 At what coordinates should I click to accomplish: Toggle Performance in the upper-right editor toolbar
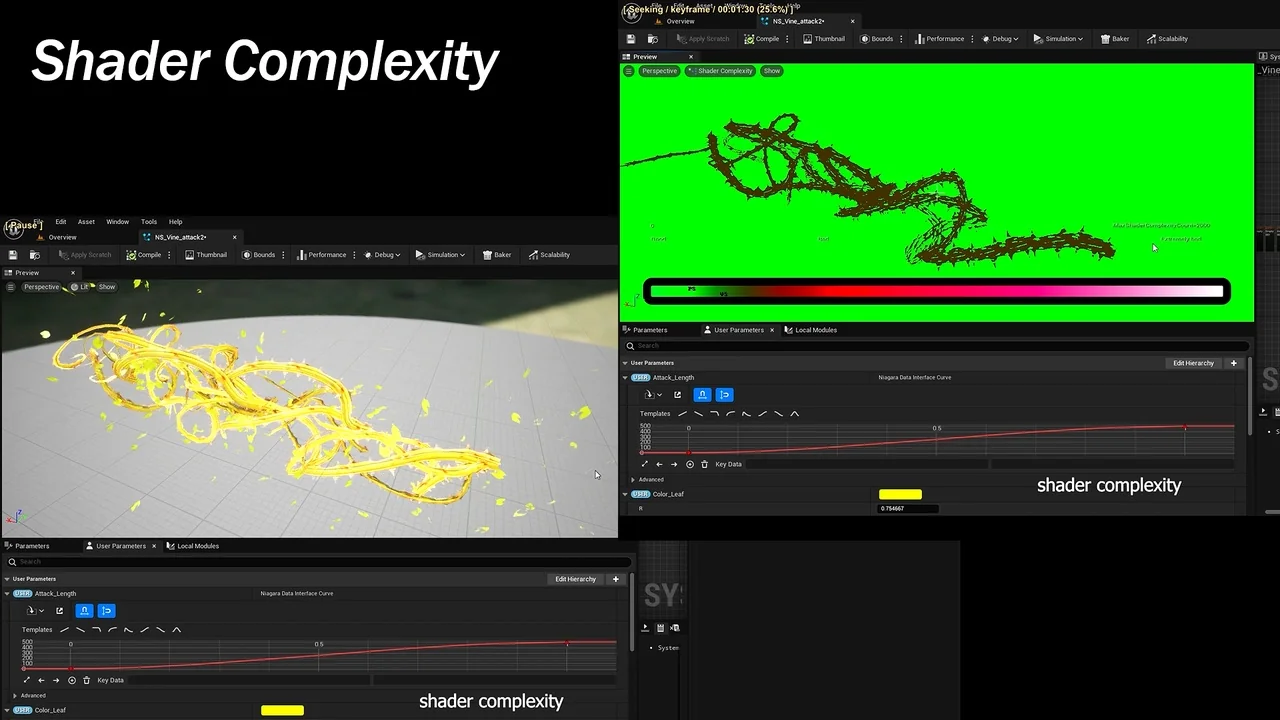pyautogui.click(x=939, y=39)
